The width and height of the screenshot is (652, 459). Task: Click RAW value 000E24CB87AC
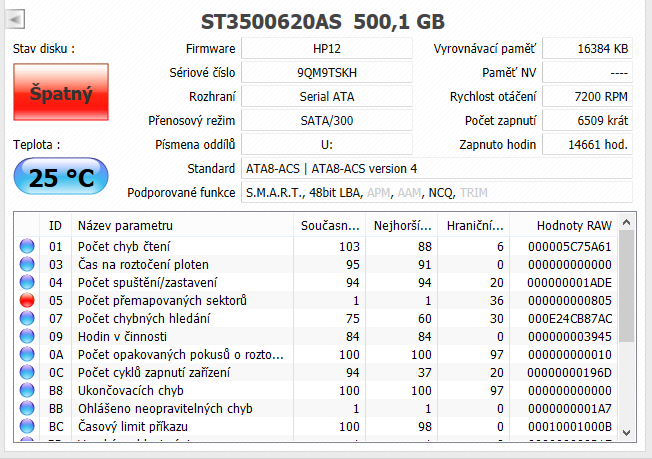click(x=570, y=318)
